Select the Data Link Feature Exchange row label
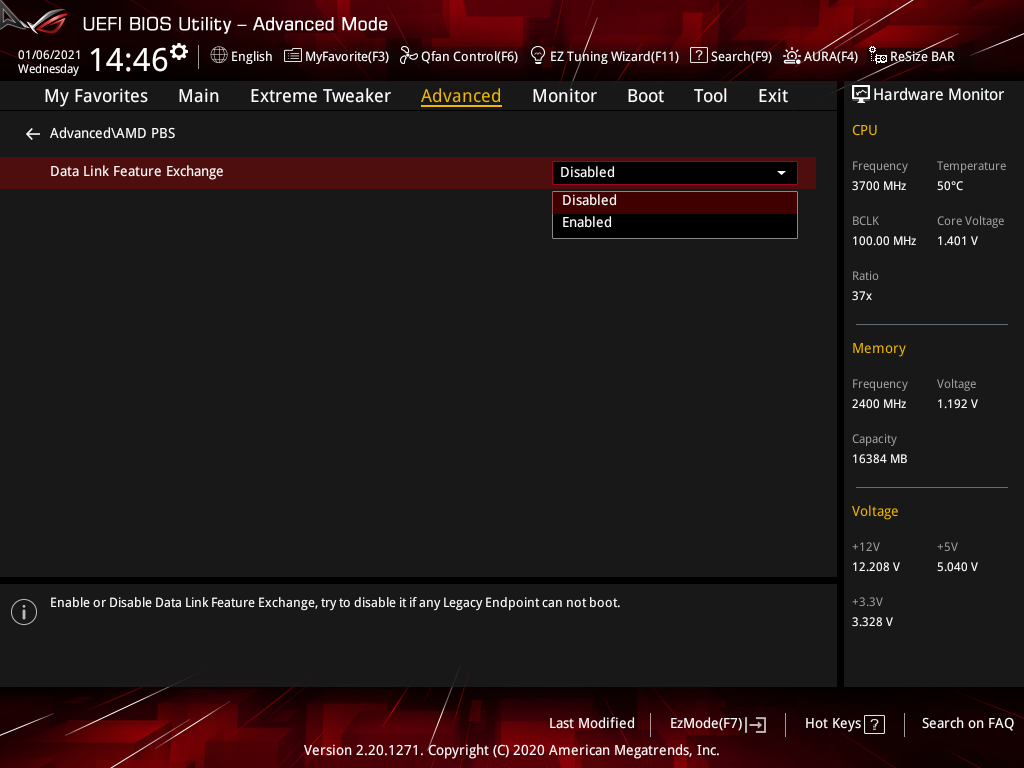The image size is (1024, 768). pyautogui.click(x=136, y=172)
